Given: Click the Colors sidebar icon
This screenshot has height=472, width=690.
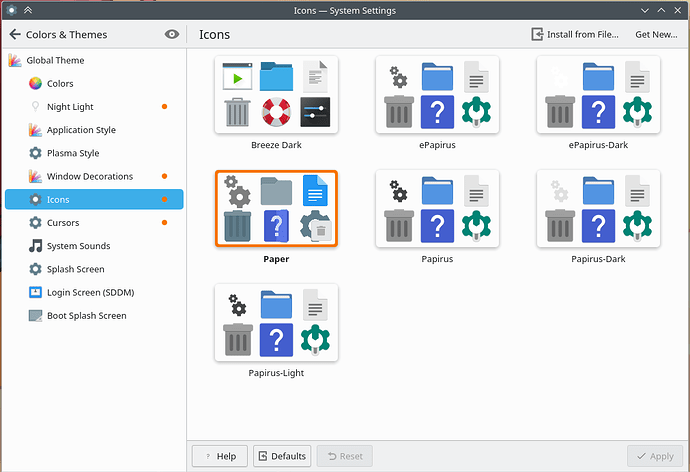Looking at the screenshot, I should pyautogui.click(x=35, y=84).
